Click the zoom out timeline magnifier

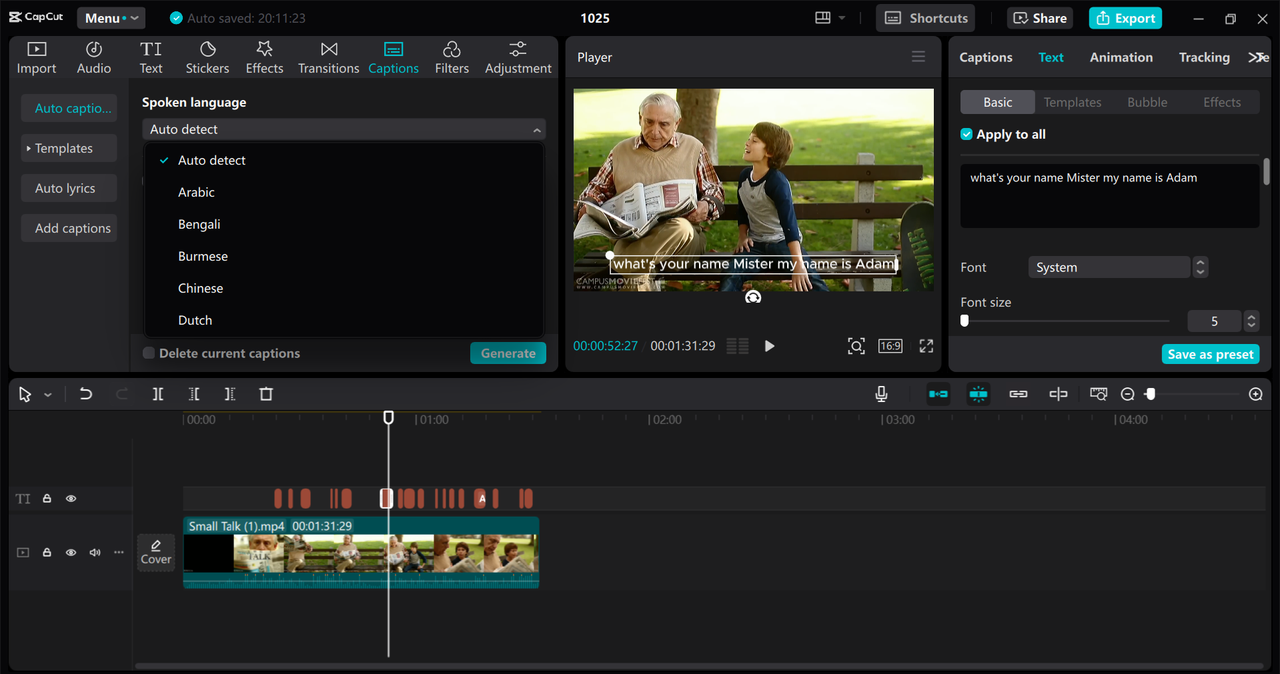(x=1127, y=394)
